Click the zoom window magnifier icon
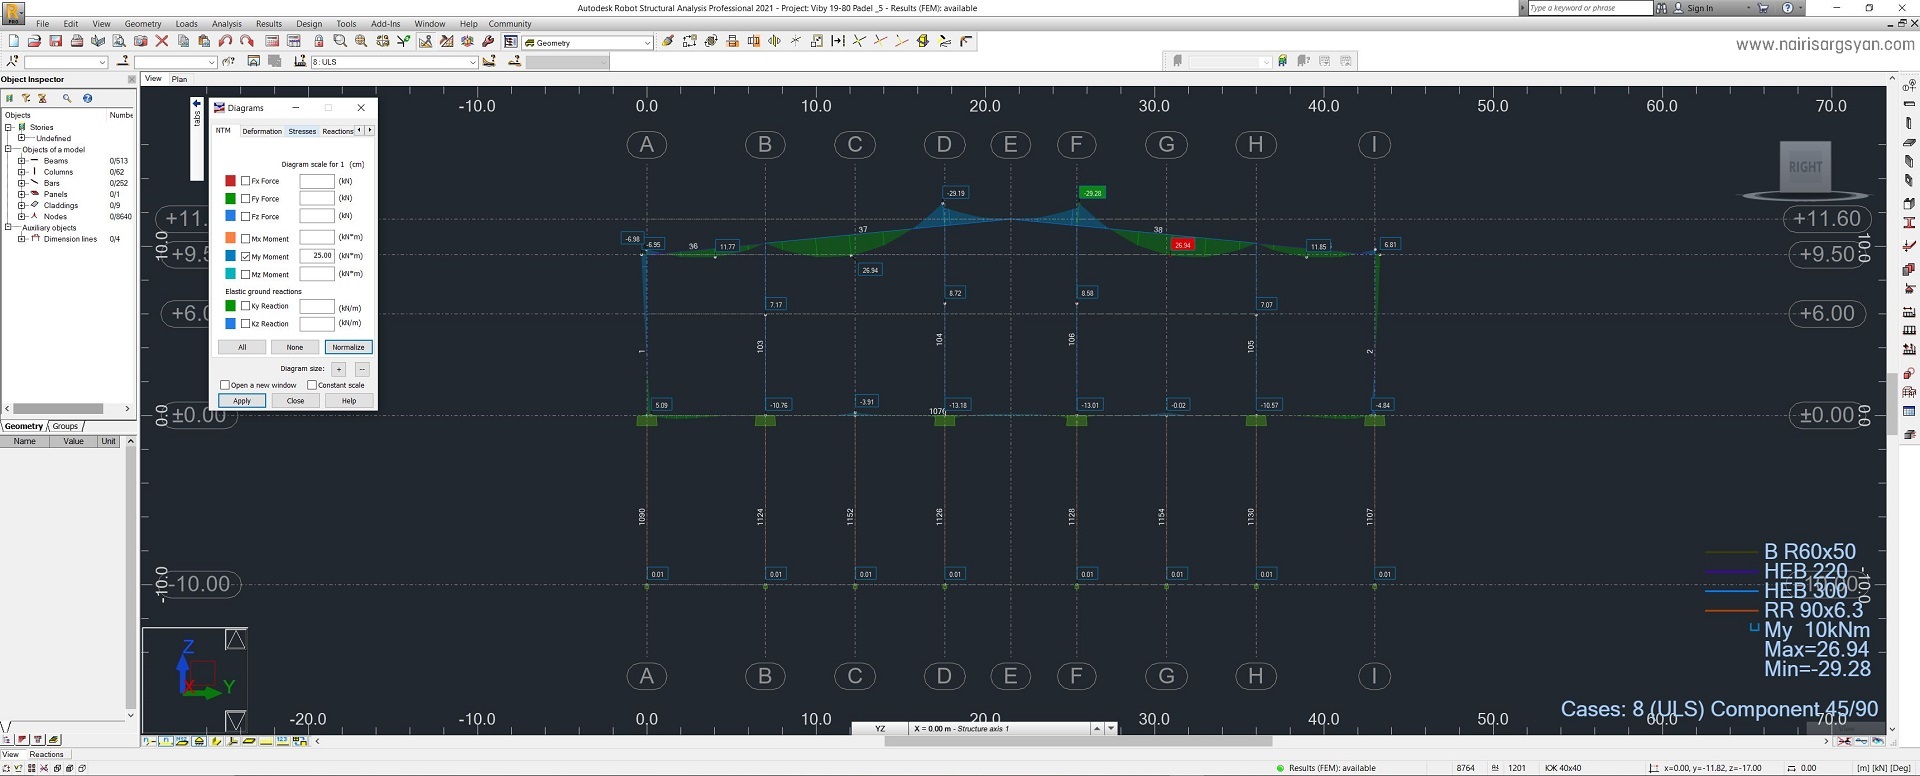 pos(339,42)
